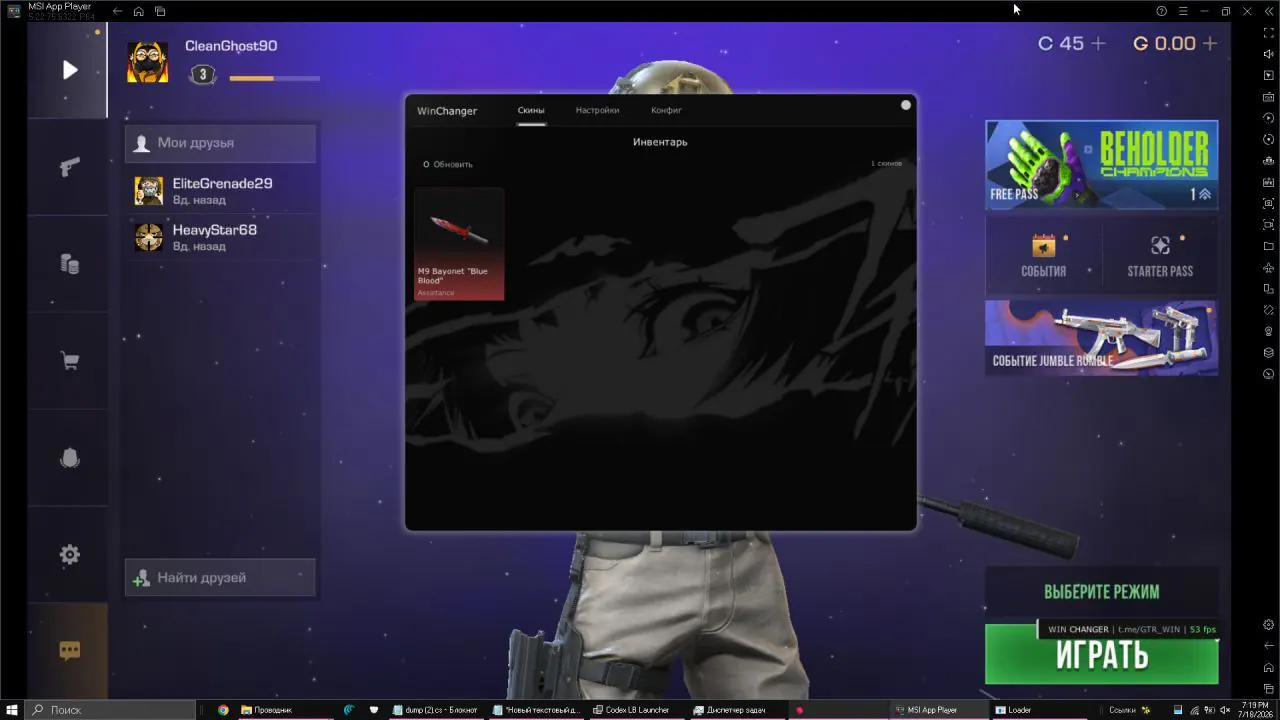The image size is (1280, 720).
Task: Click the Android home icon in right toolbar
Action: tap(1269, 667)
